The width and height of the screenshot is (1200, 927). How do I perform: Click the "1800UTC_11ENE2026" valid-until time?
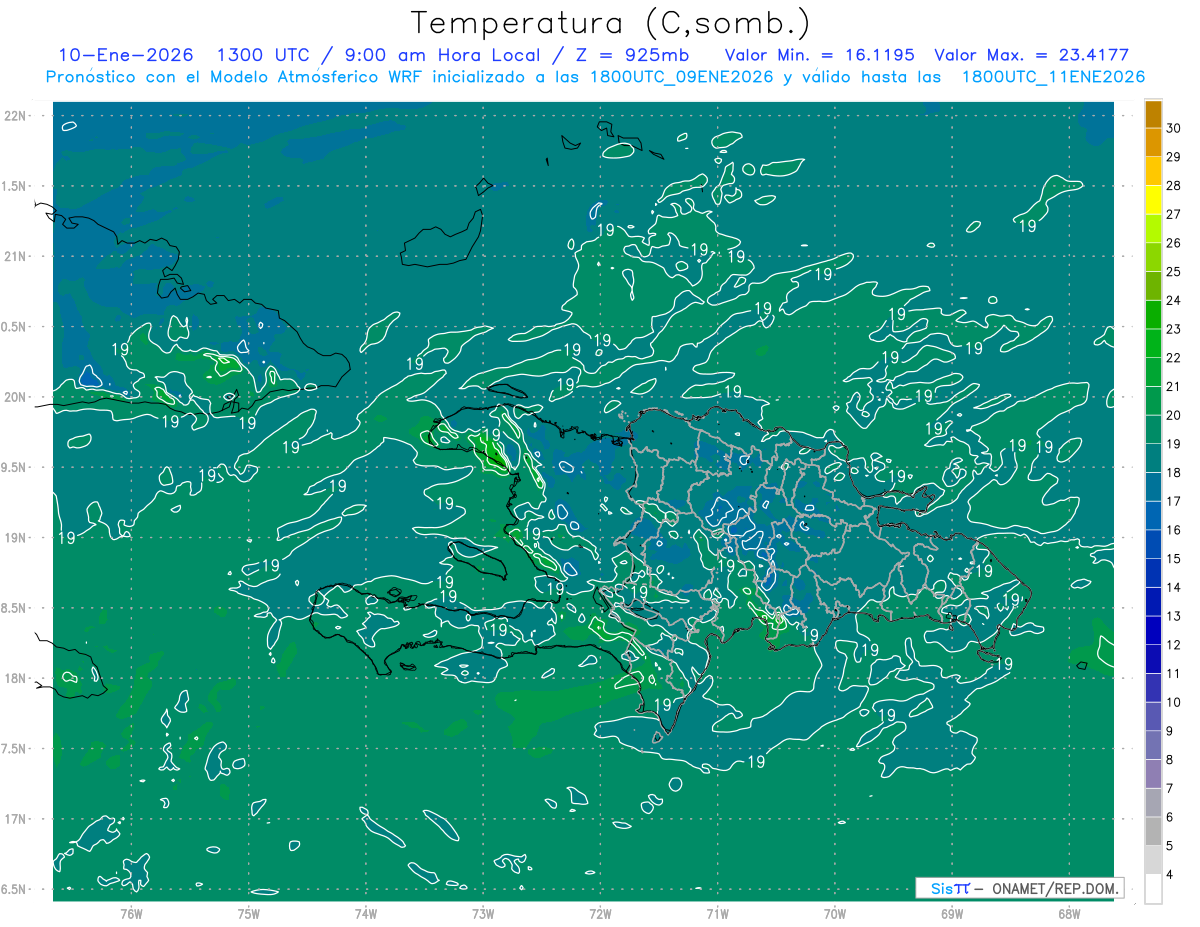coord(1053,77)
